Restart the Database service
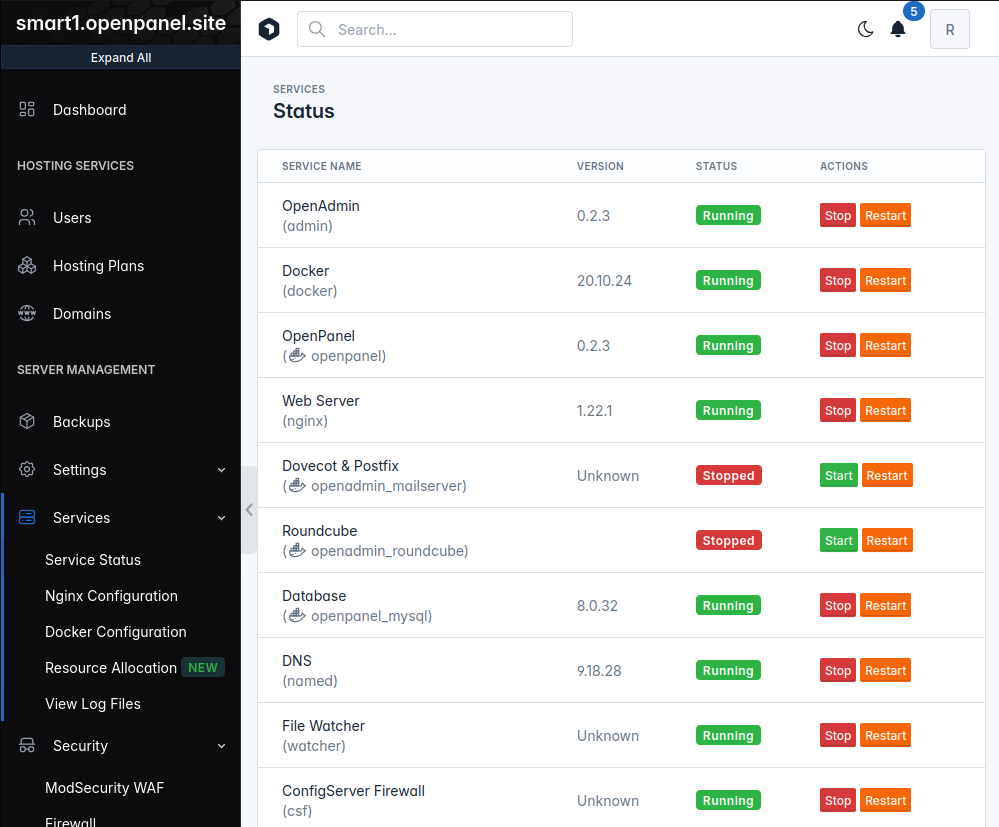 [885, 605]
